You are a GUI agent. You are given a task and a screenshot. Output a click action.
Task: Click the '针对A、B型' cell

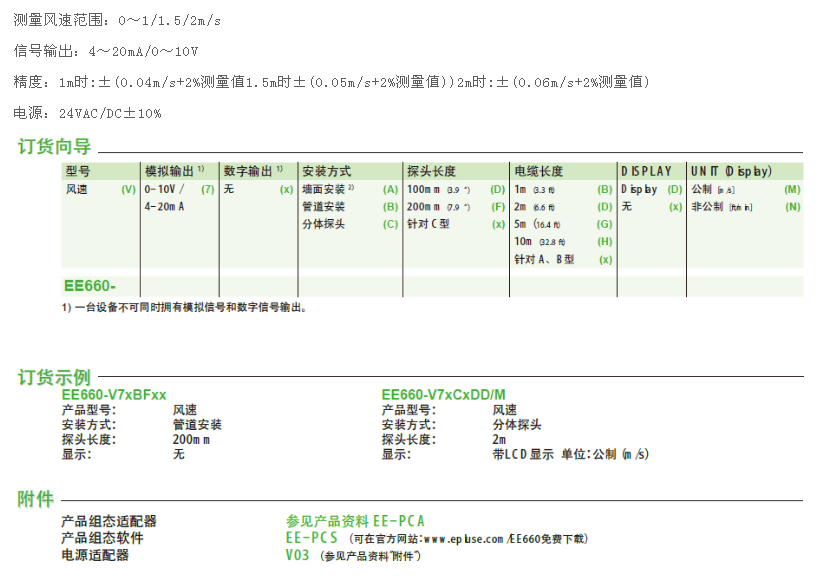coord(544,260)
